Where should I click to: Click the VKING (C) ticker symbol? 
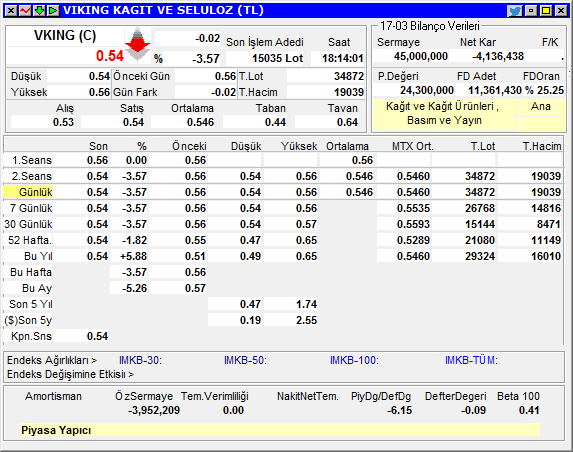pos(65,36)
